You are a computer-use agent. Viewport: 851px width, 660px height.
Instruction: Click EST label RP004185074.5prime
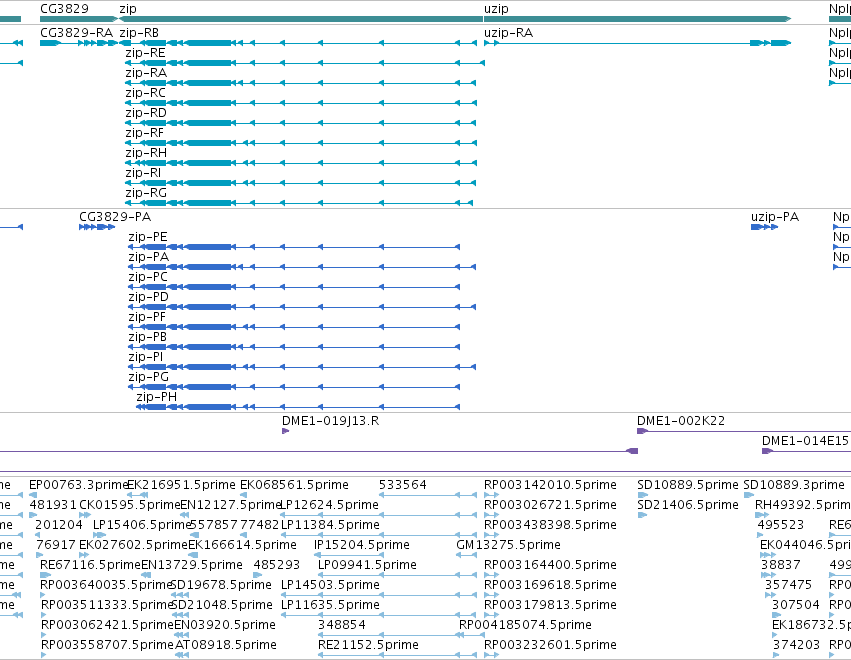coord(525,625)
